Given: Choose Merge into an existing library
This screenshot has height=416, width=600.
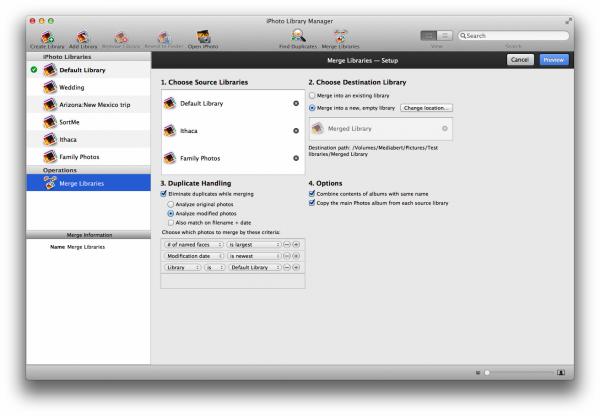Looking at the screenshot, I should [x=312, y=95].
